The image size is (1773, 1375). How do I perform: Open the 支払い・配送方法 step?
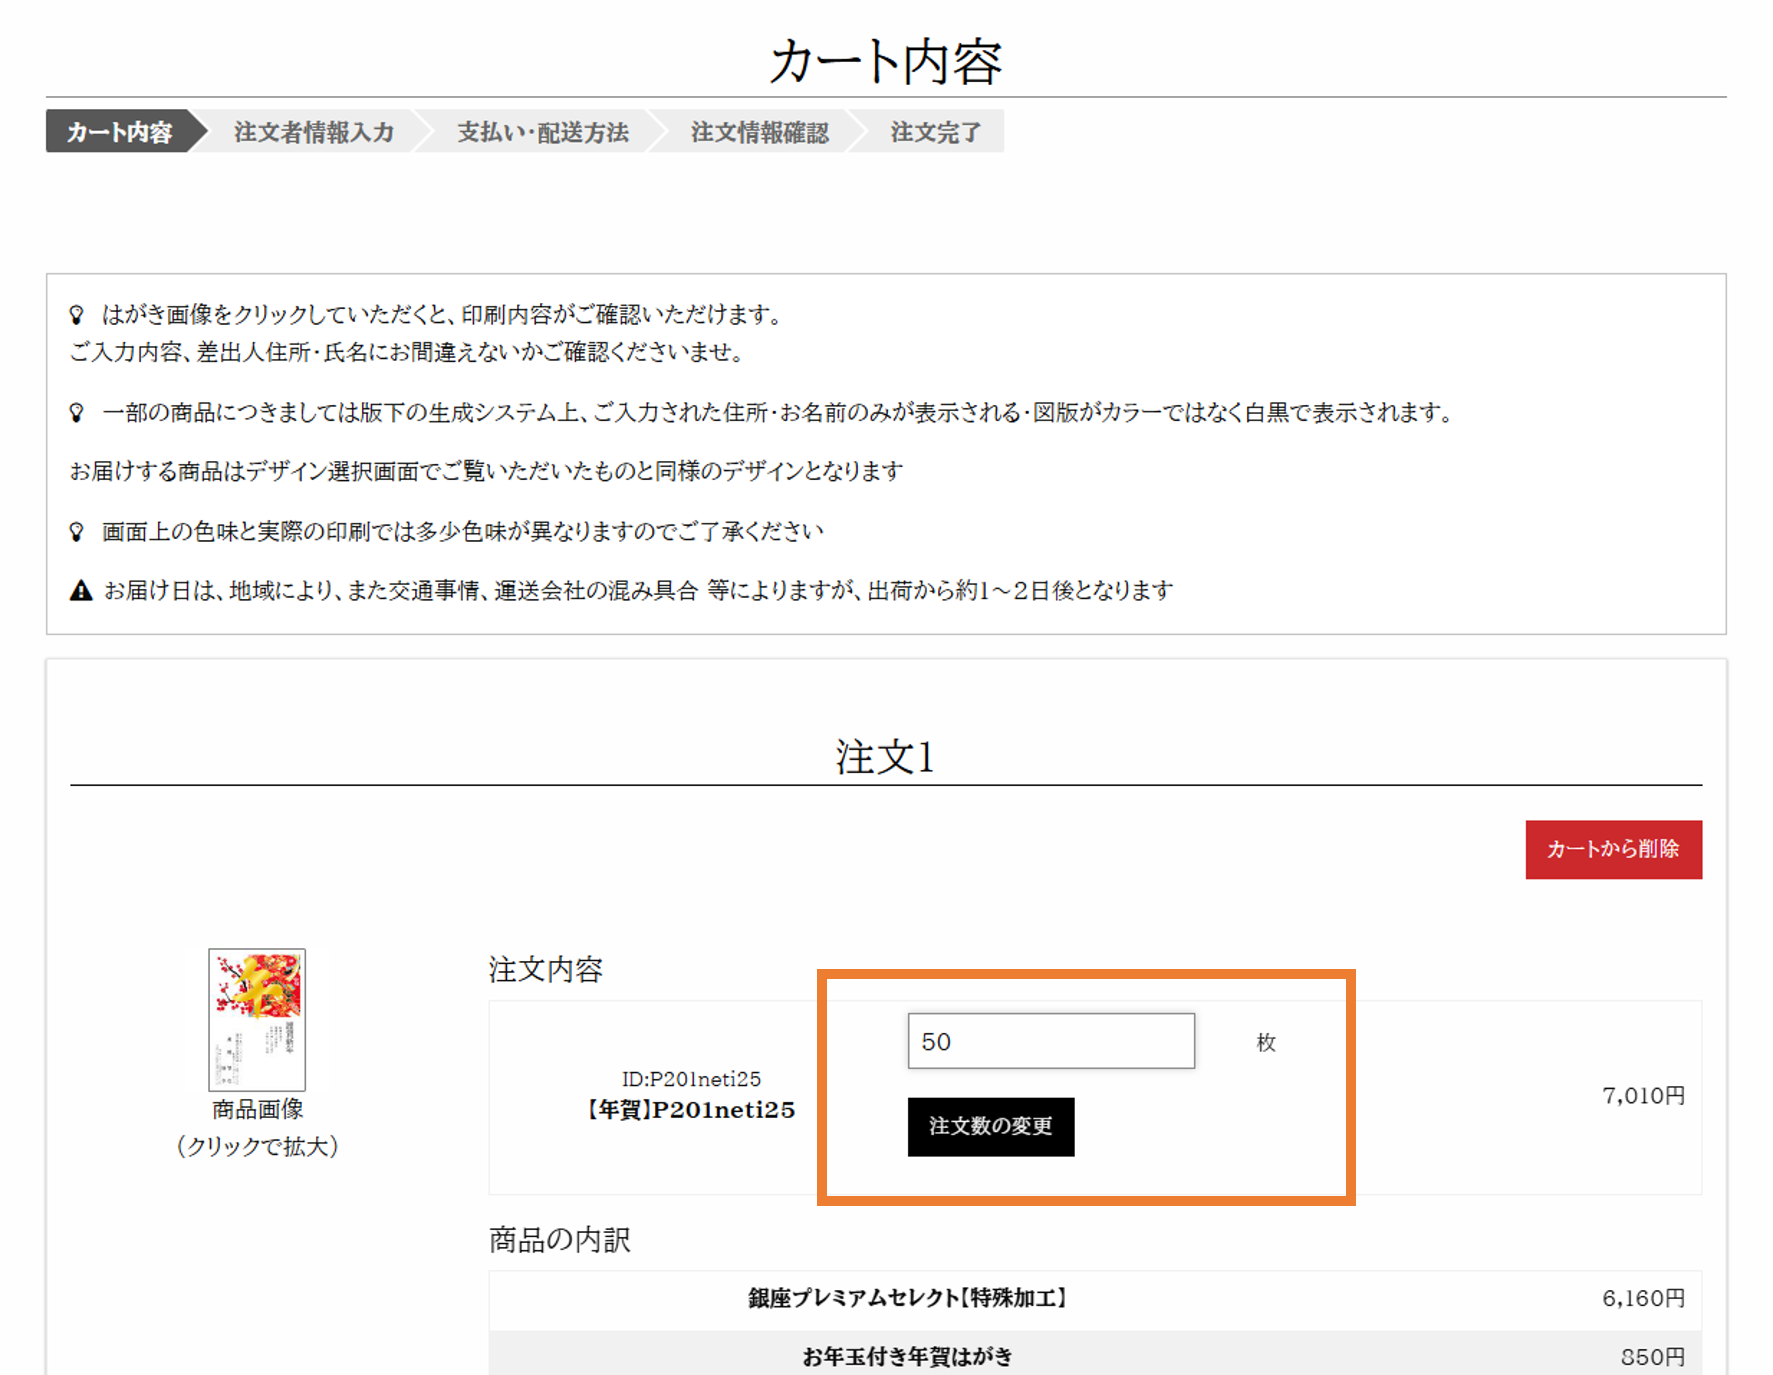[542, 132]
